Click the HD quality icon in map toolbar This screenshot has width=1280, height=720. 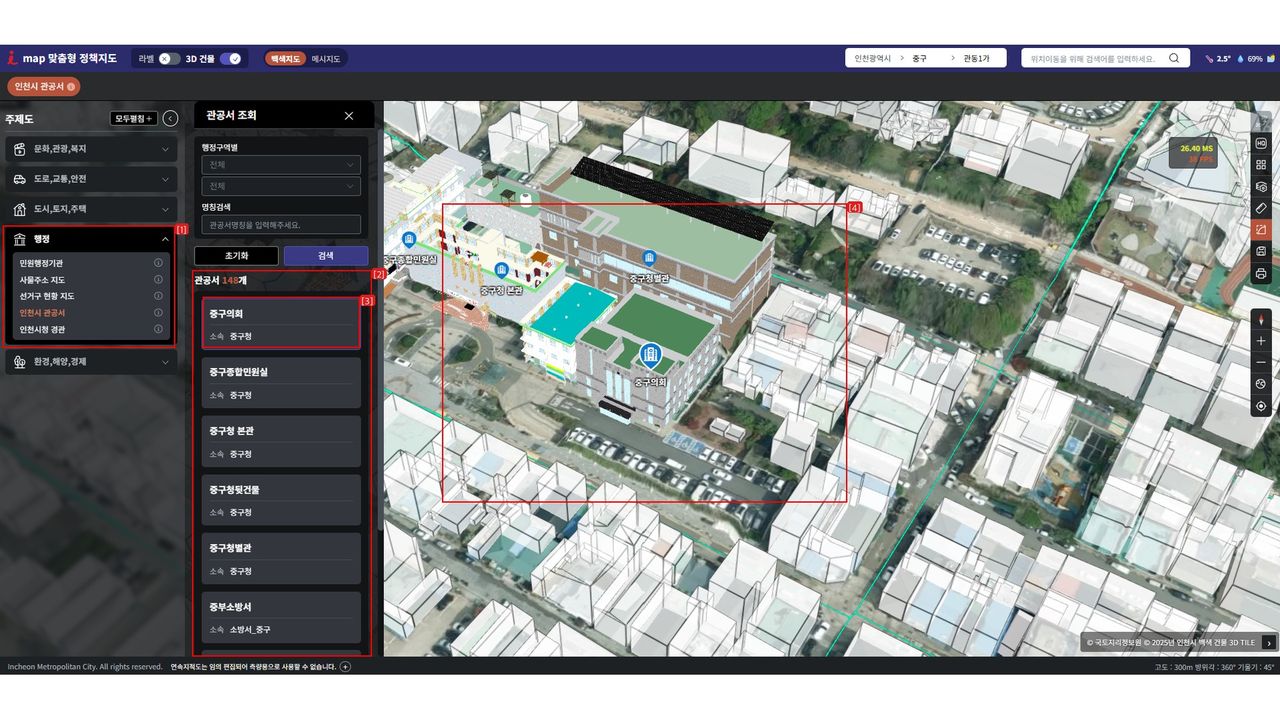click(1261, 143)
